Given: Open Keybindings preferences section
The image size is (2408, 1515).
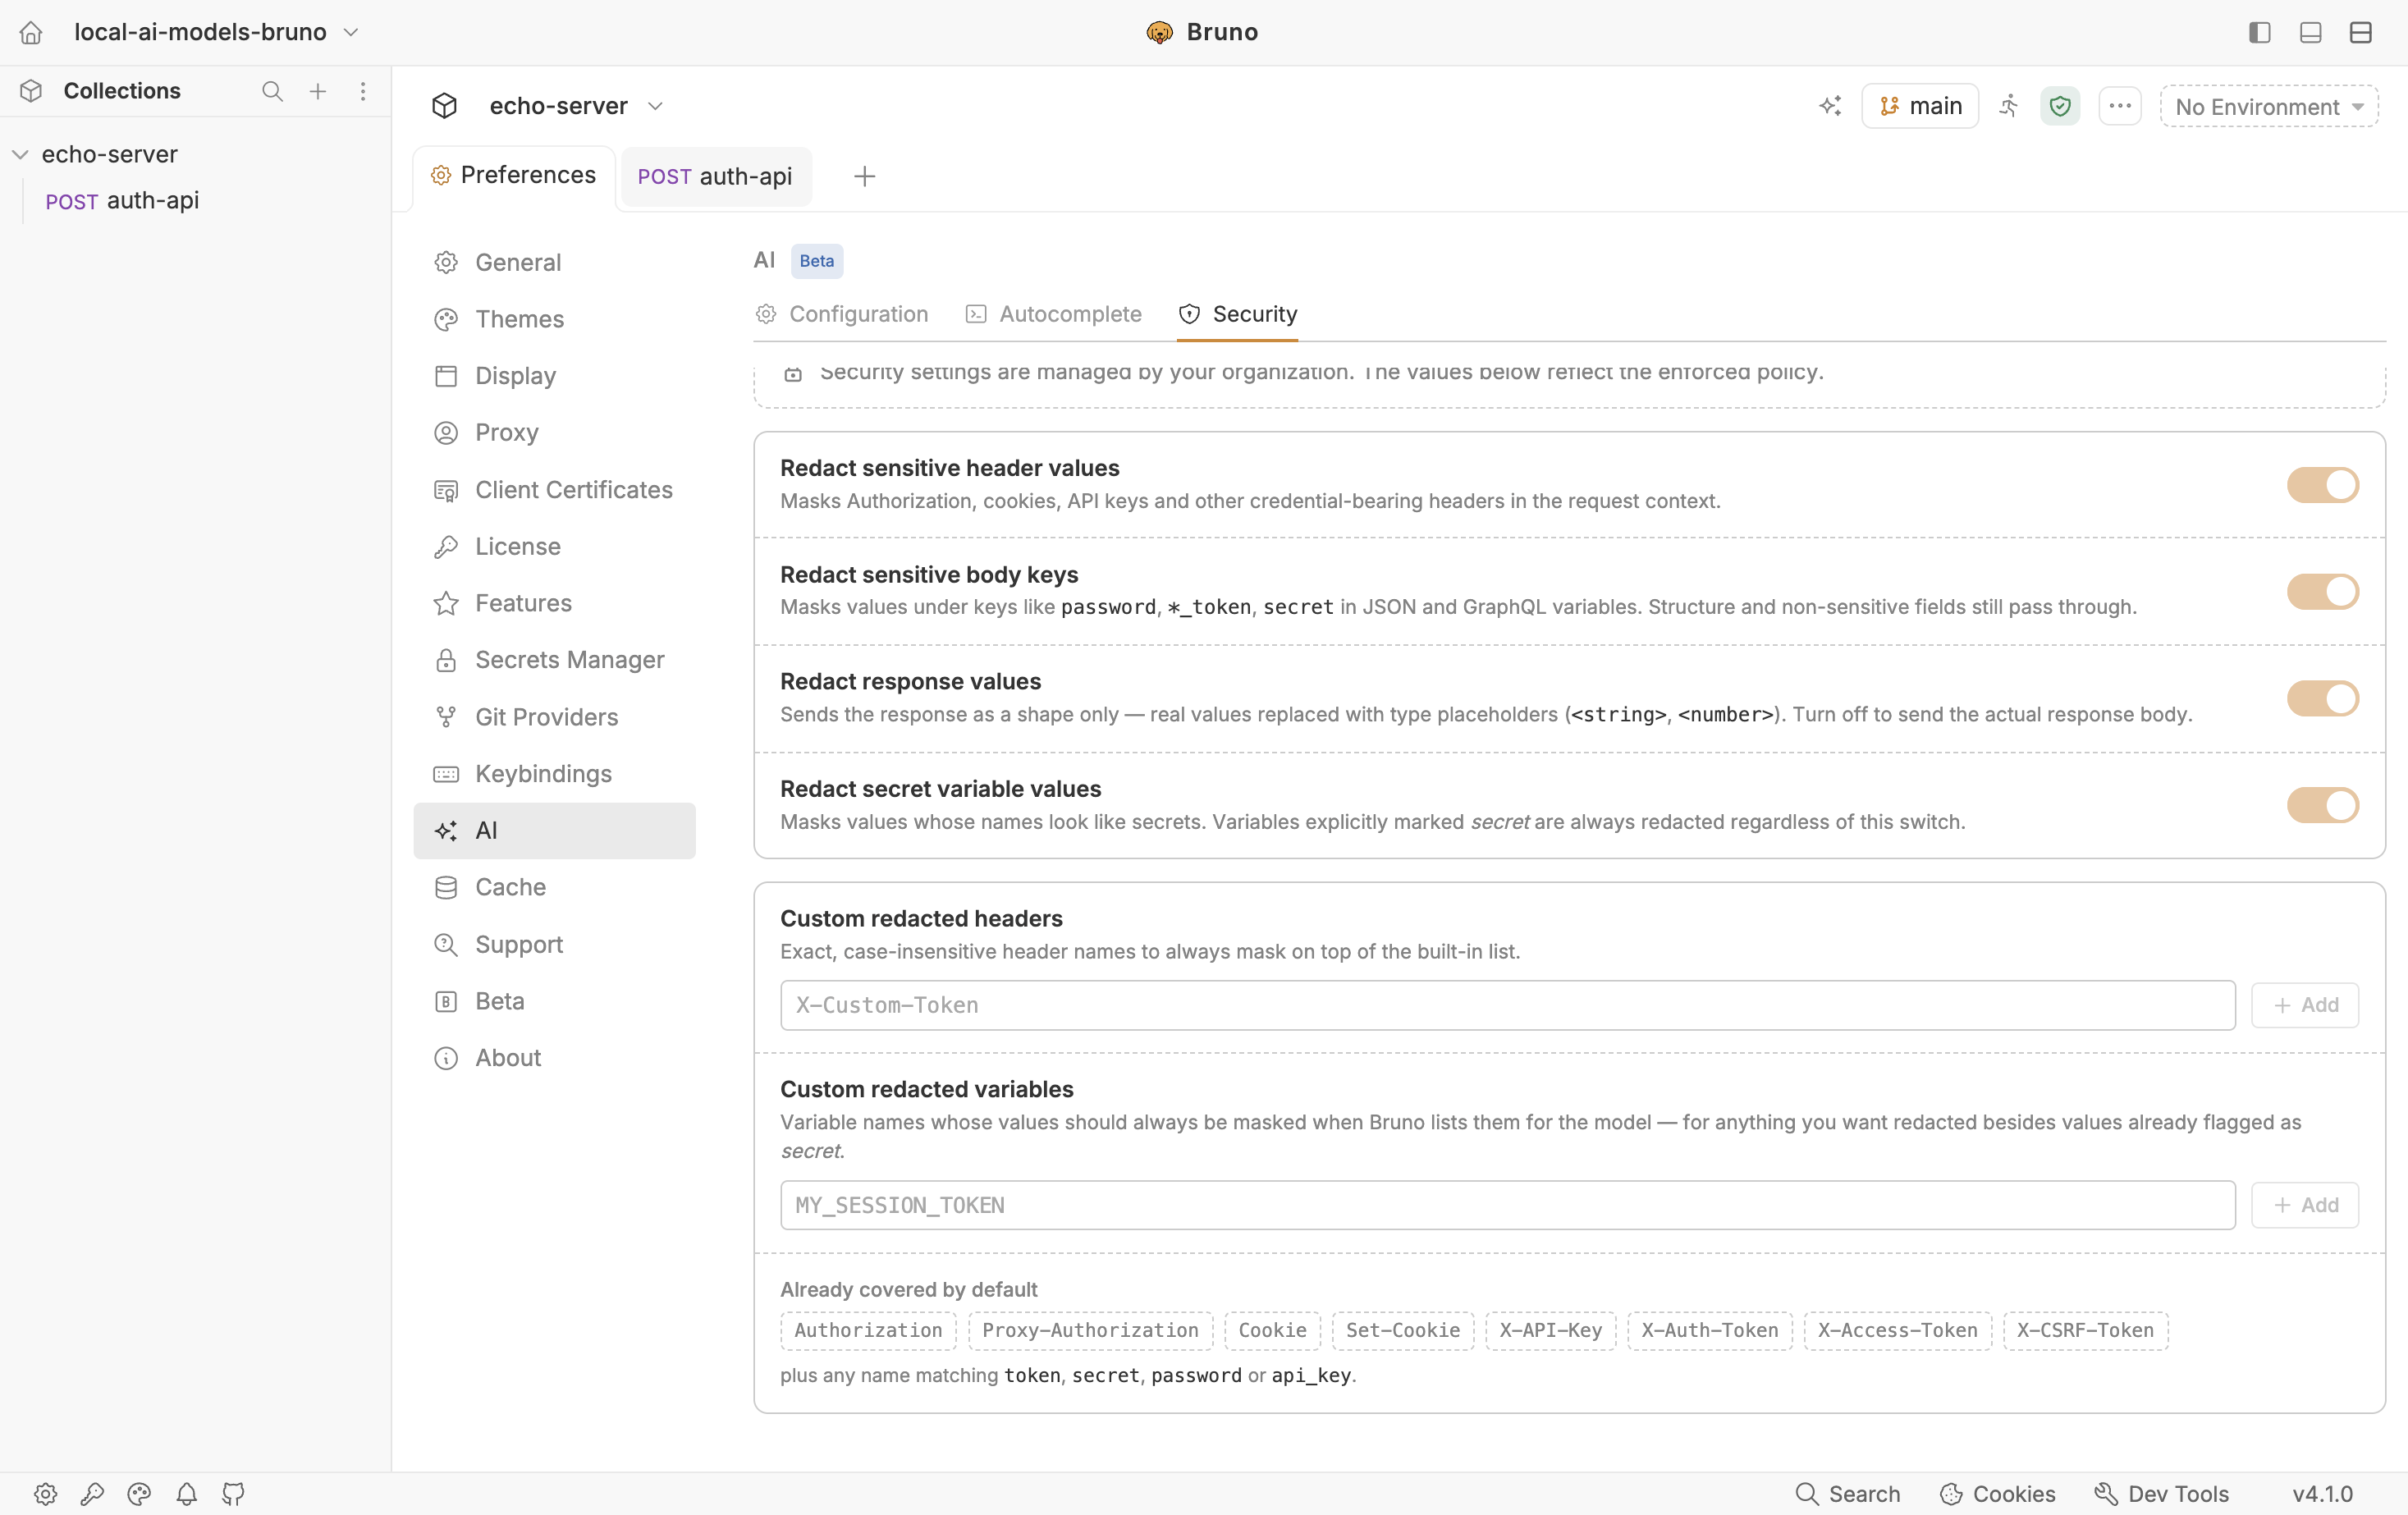Looking at the screenshot, I should 554,774.
